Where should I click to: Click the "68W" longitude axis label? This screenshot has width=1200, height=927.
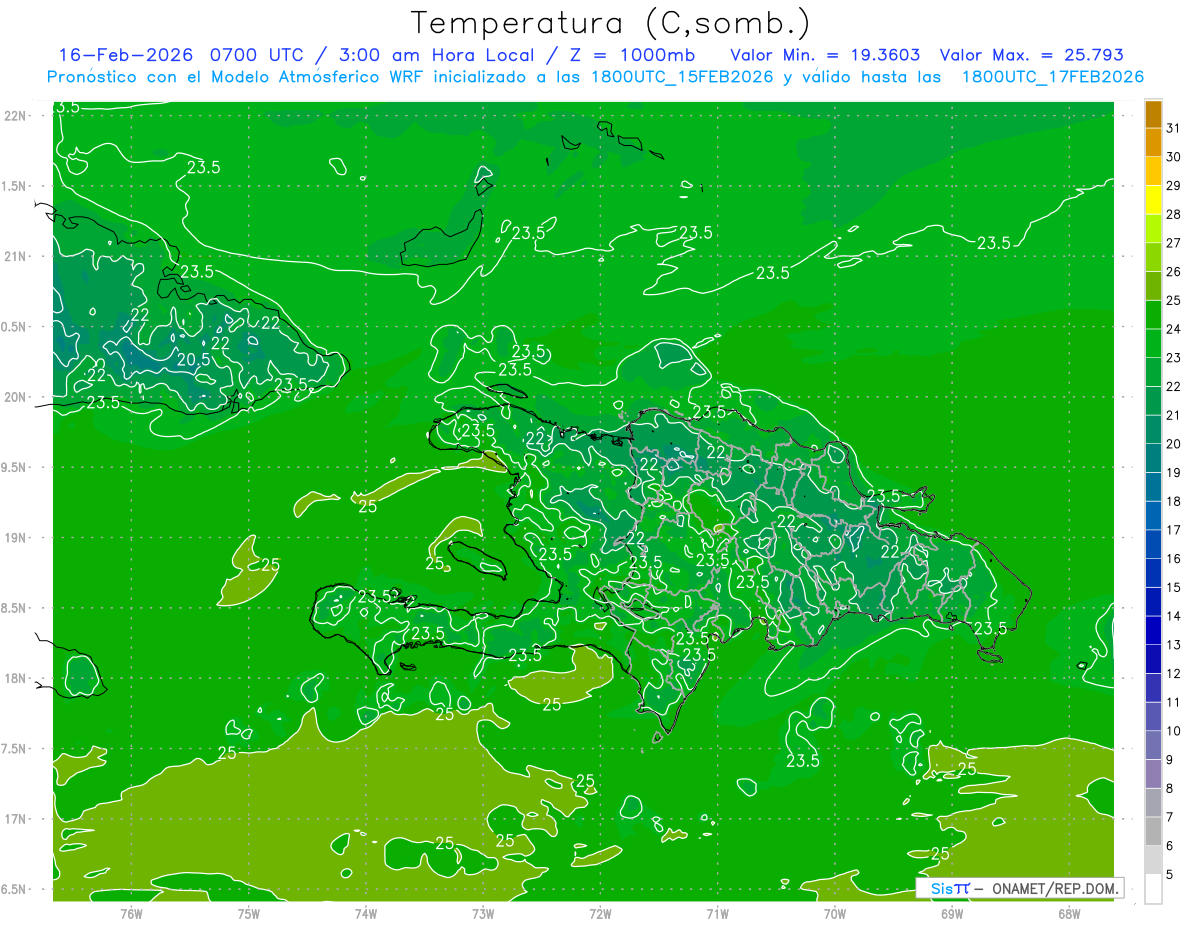[x=1069, y=914]
